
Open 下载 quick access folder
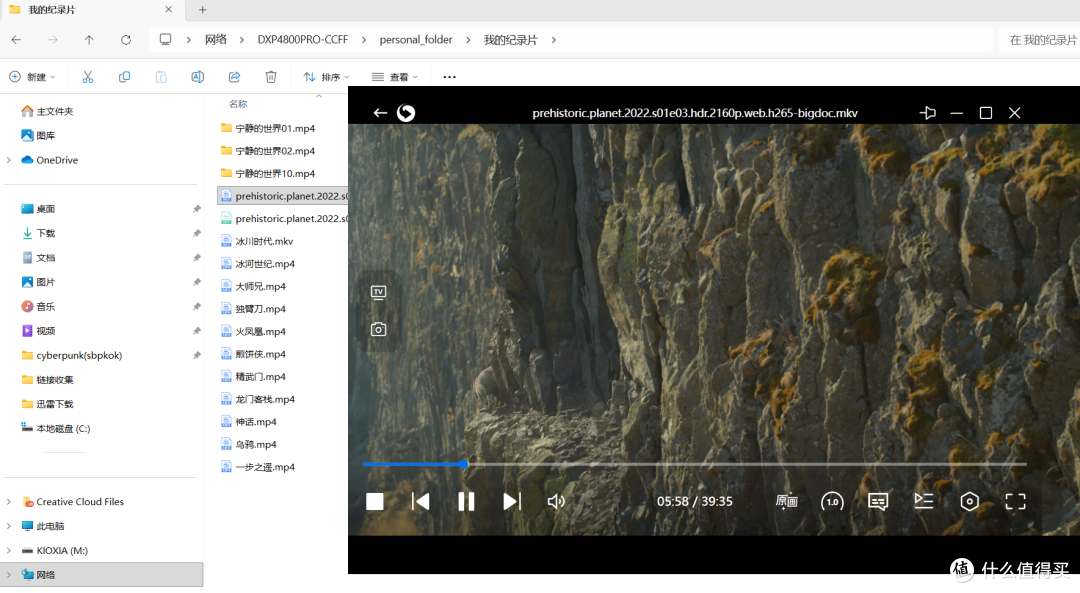point(38,233)
